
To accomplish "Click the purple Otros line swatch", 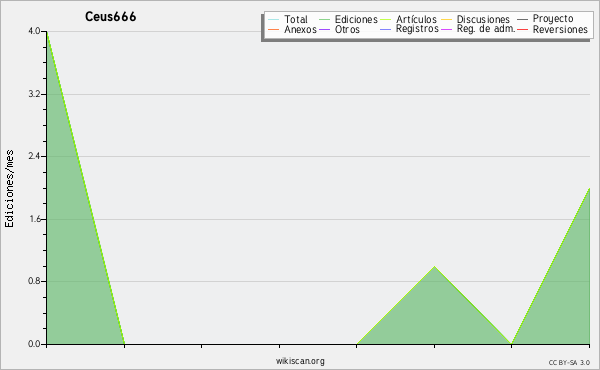I will coord(324,30).
